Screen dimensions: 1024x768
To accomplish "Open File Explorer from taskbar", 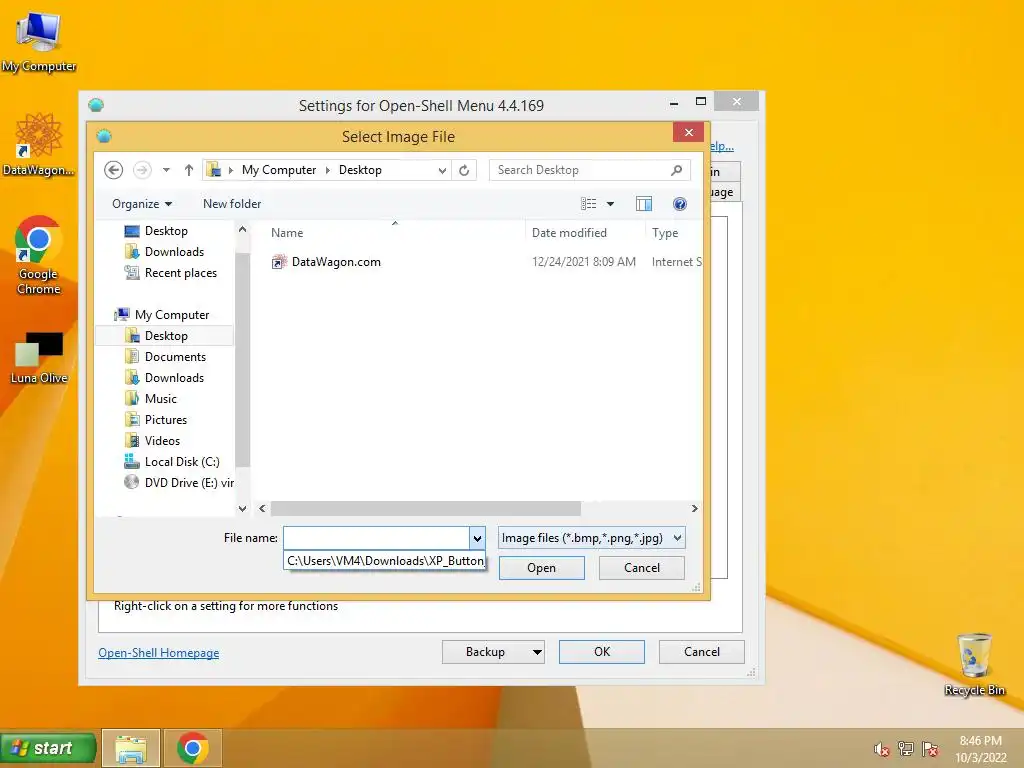I will pyautogui.click(x=131, y=748).
